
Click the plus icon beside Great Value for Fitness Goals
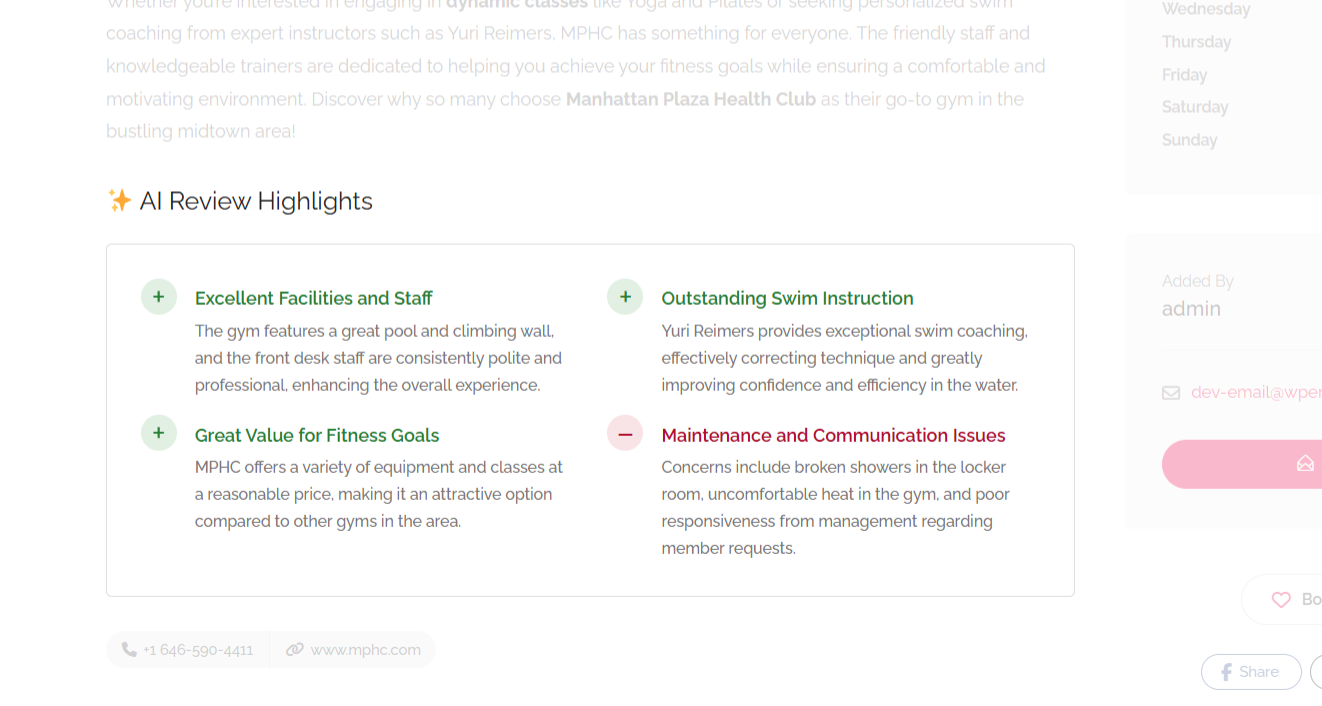point(159,433)
